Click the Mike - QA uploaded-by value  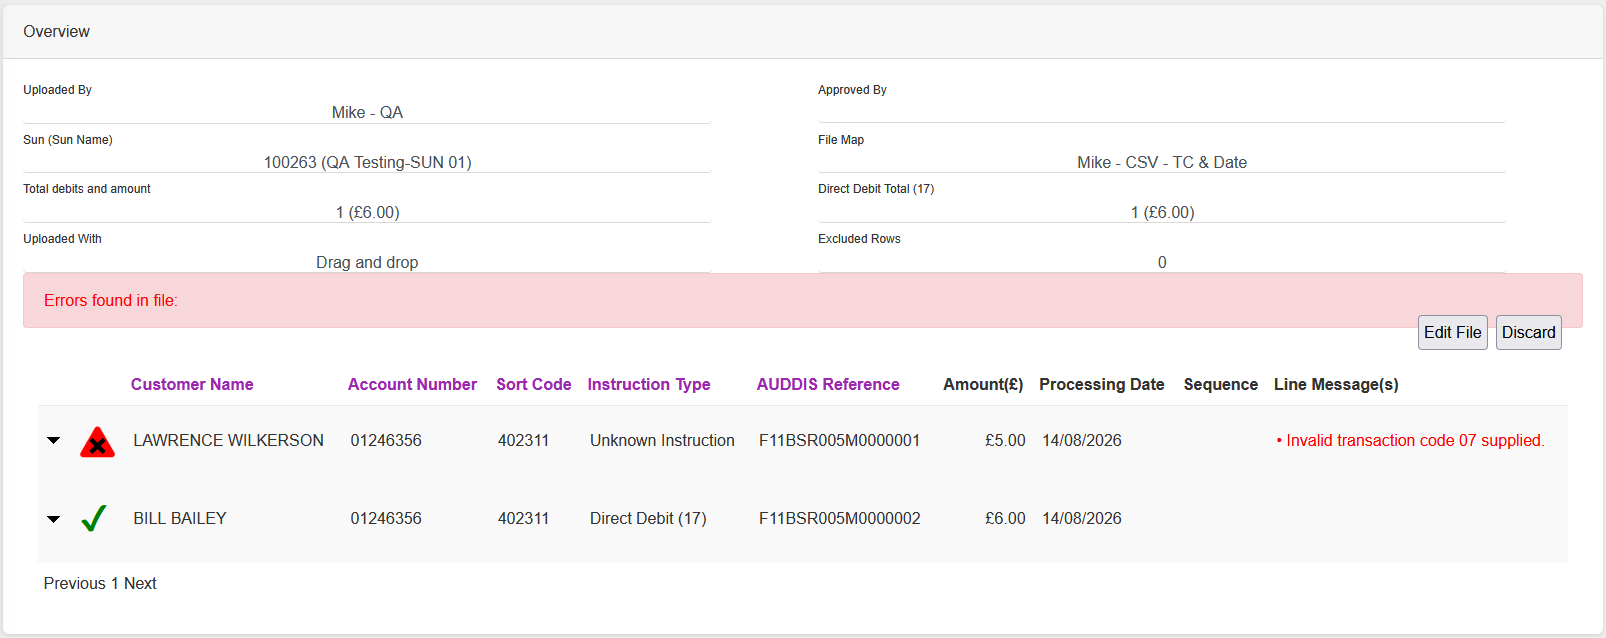point(367,112)
